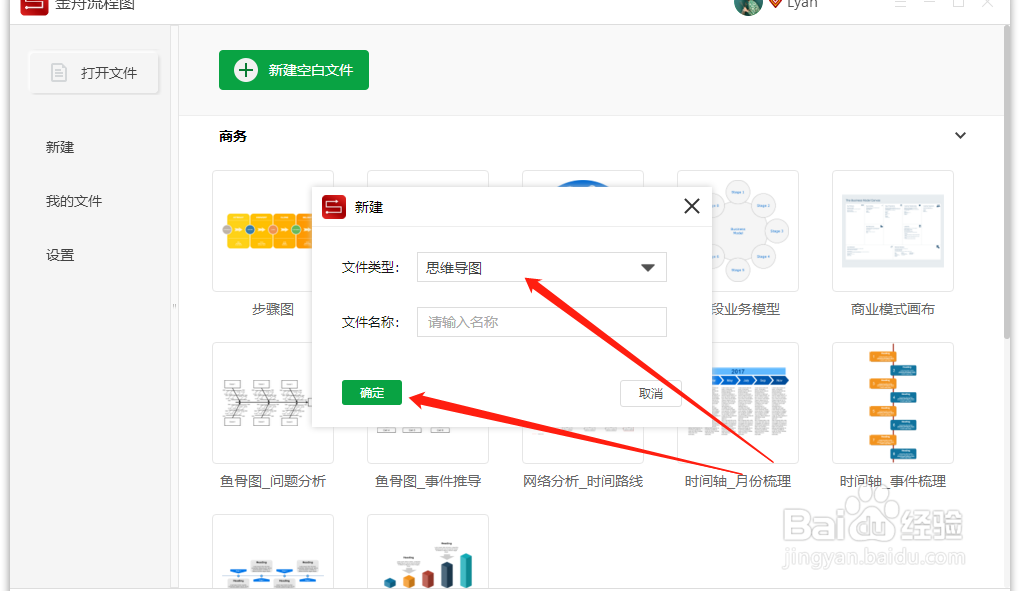Select the blue flow template in bottom row
The width and height of the screenshot is (1020, 592).
click(273, 552)
